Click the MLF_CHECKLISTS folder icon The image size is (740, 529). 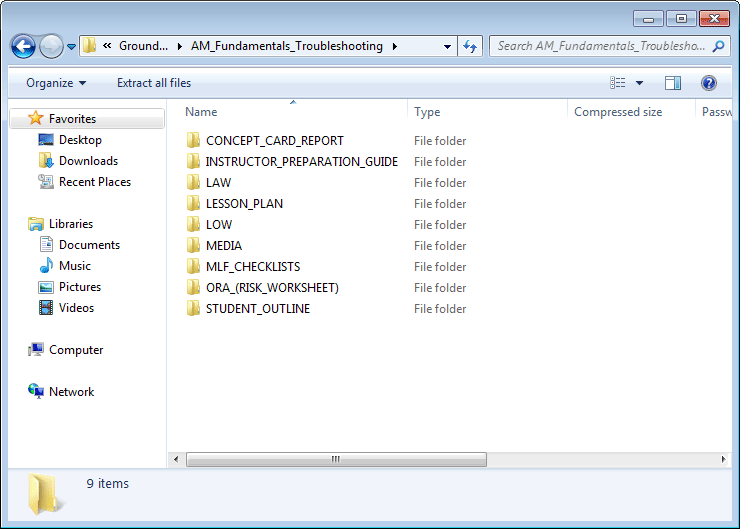tap(193, 266)
